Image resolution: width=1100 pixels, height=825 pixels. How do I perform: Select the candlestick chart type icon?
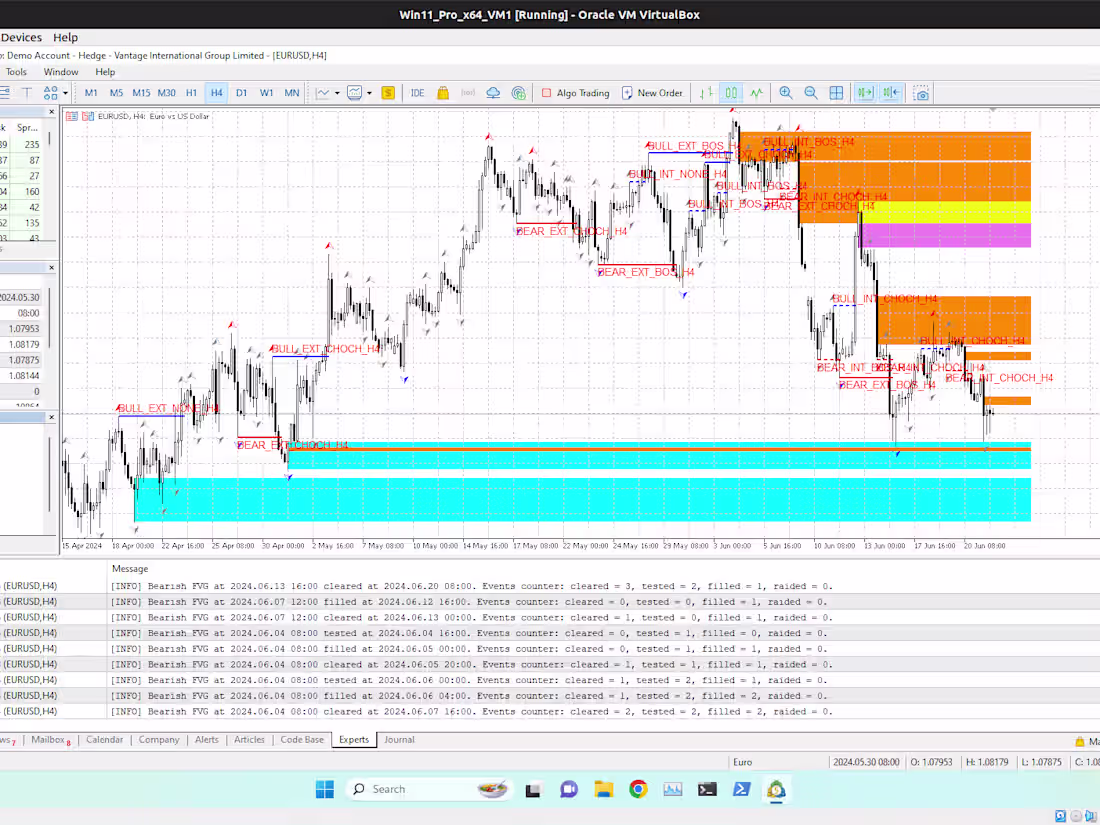(730, 92)
